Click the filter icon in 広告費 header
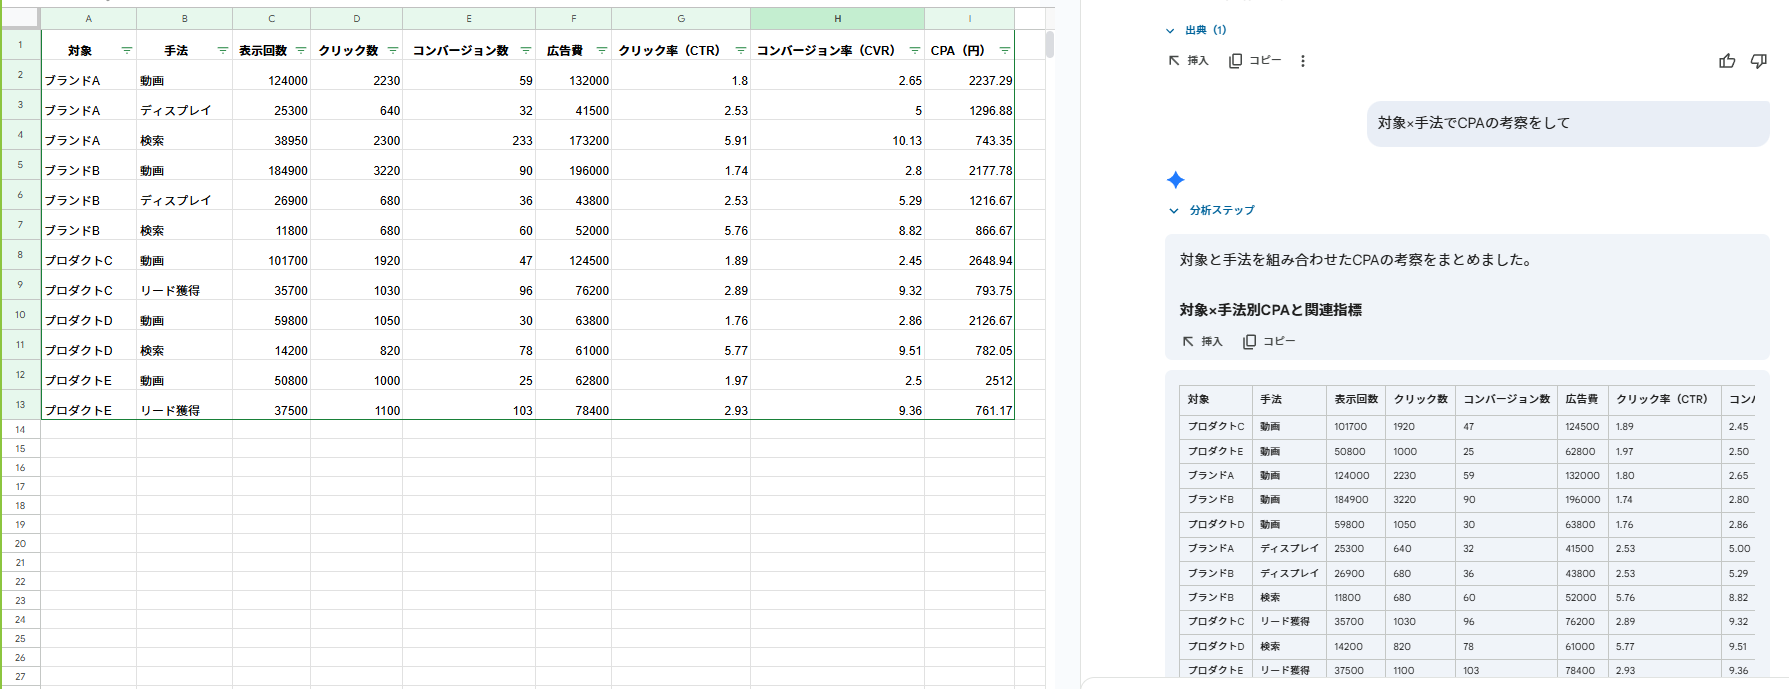Screen dimensions: 1789x689 (x=601, y=50)
